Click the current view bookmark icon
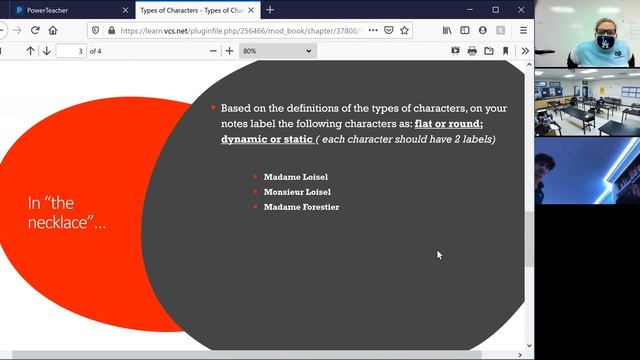 [x=505, y=51]
